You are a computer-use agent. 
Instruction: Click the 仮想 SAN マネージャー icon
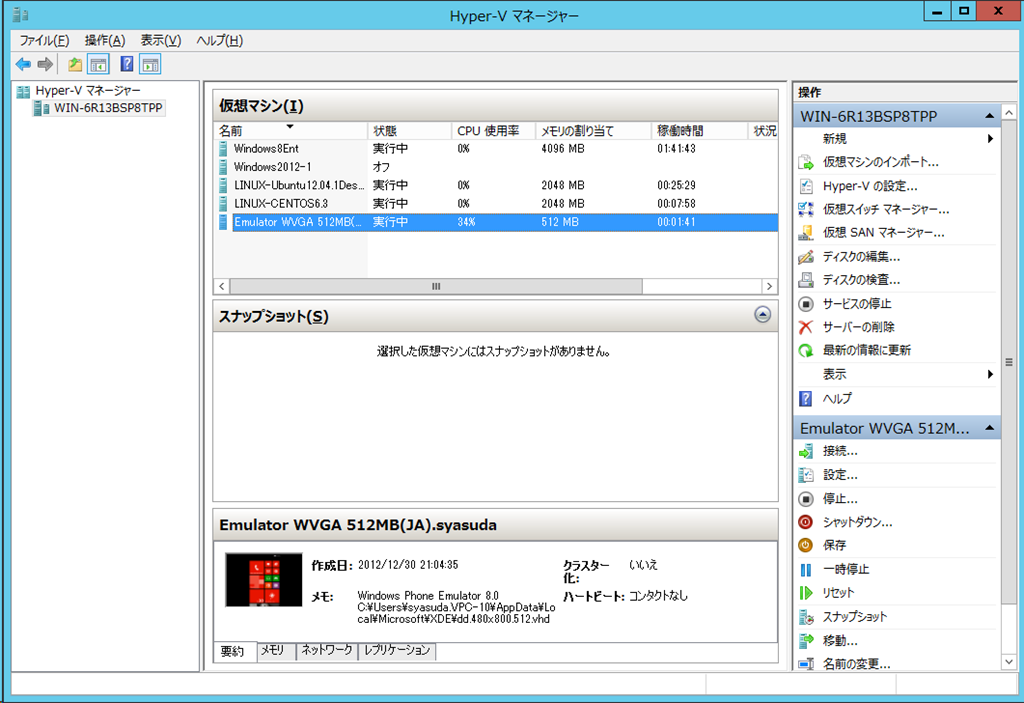coord(806,233)
